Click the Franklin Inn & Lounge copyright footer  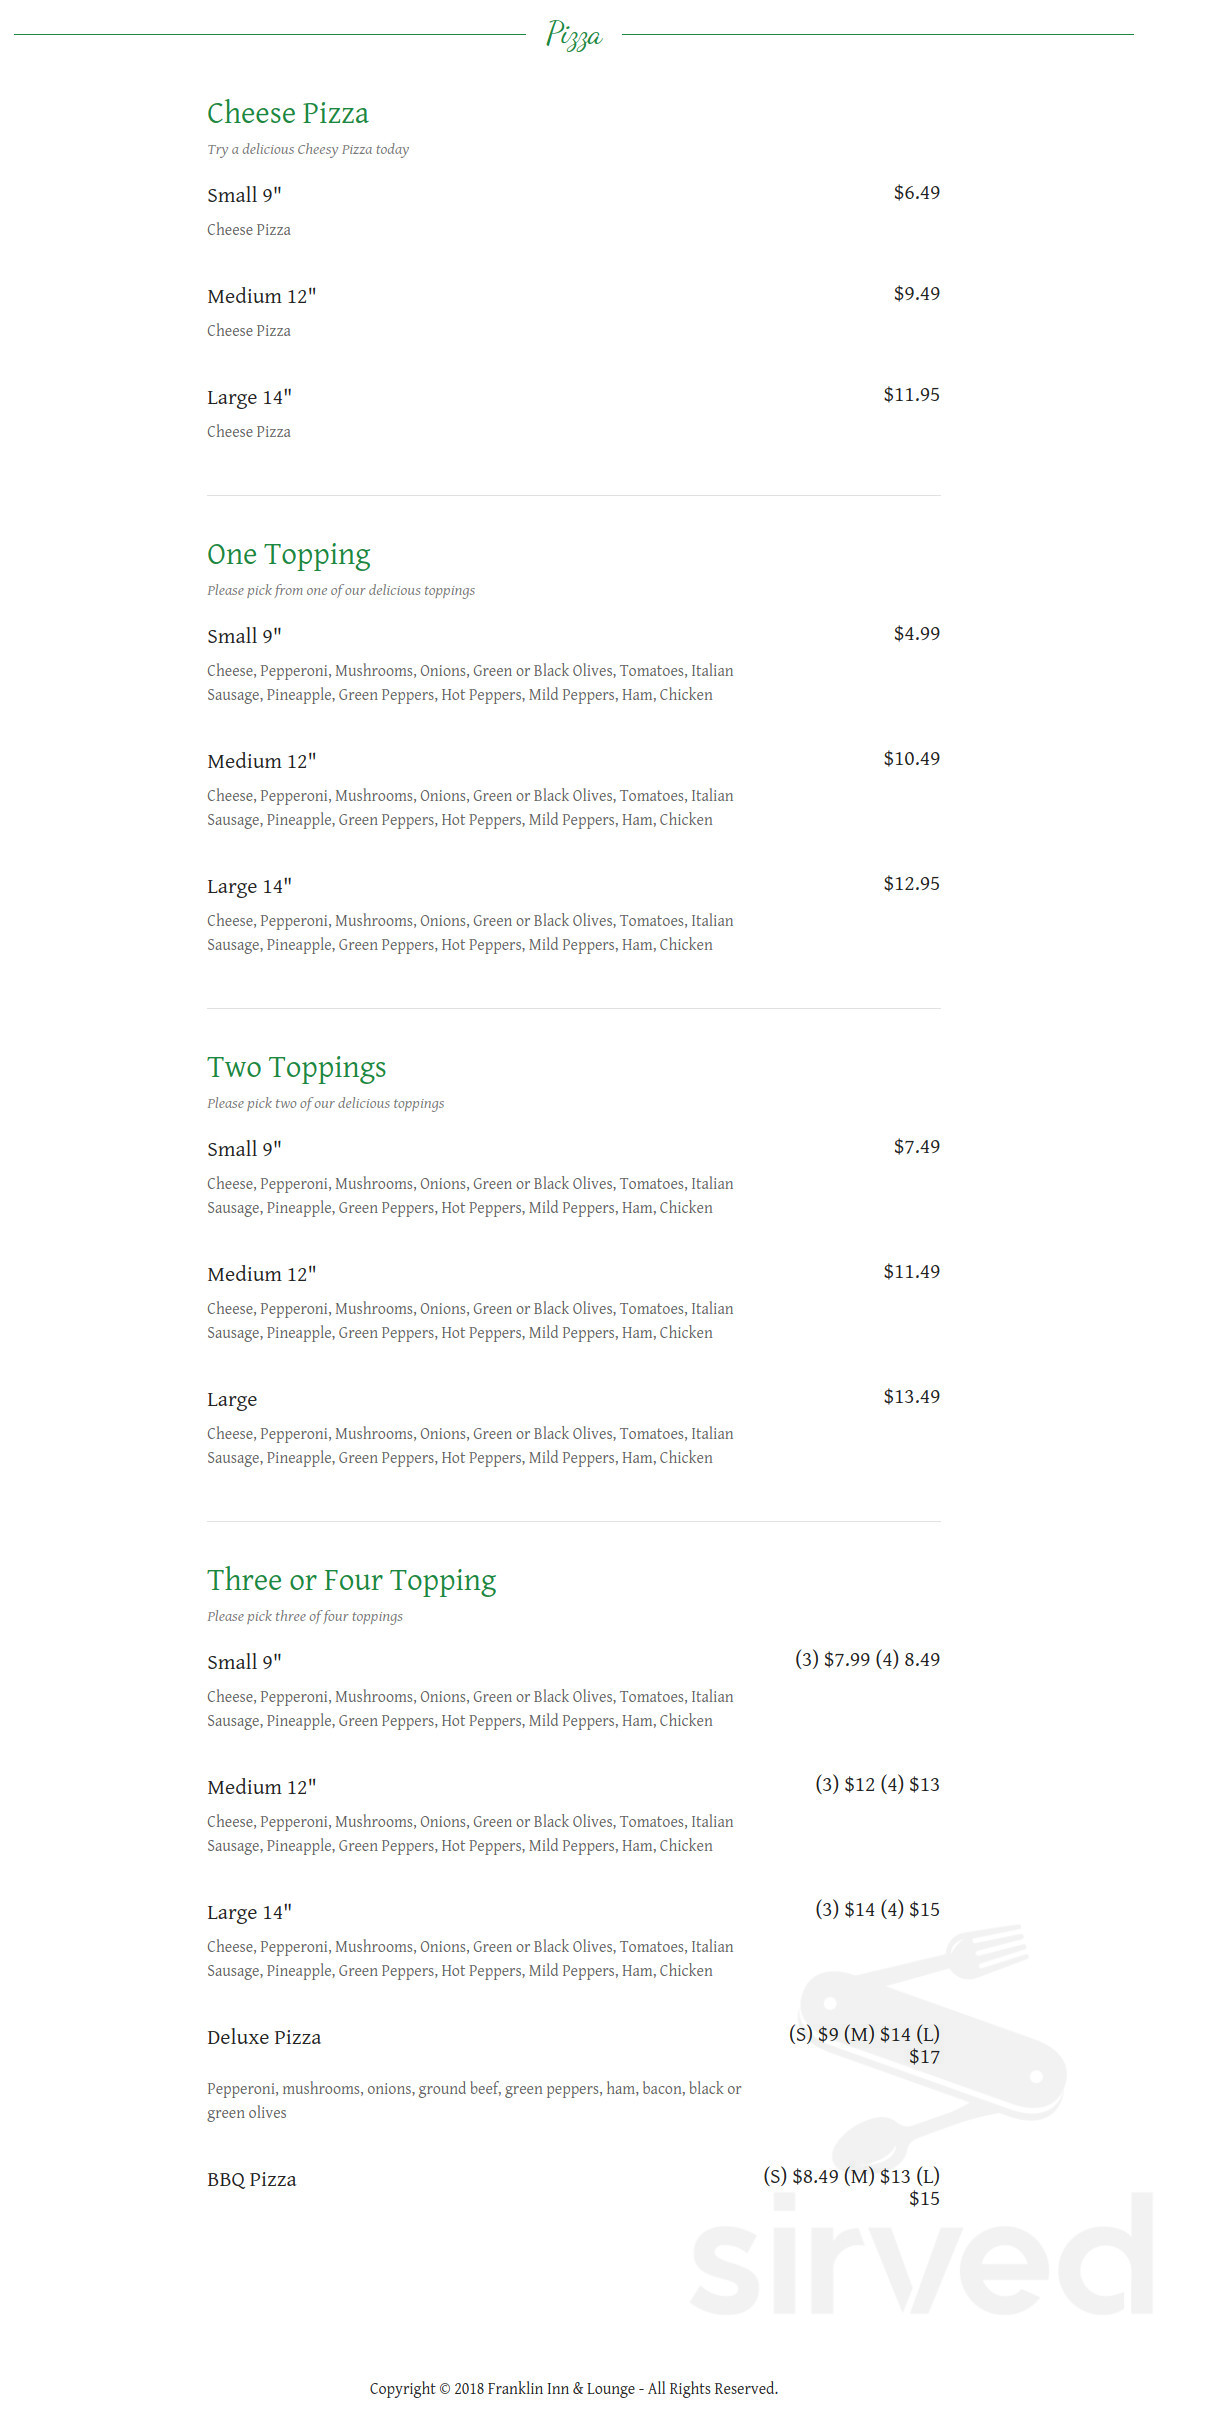coord(573,2388)
